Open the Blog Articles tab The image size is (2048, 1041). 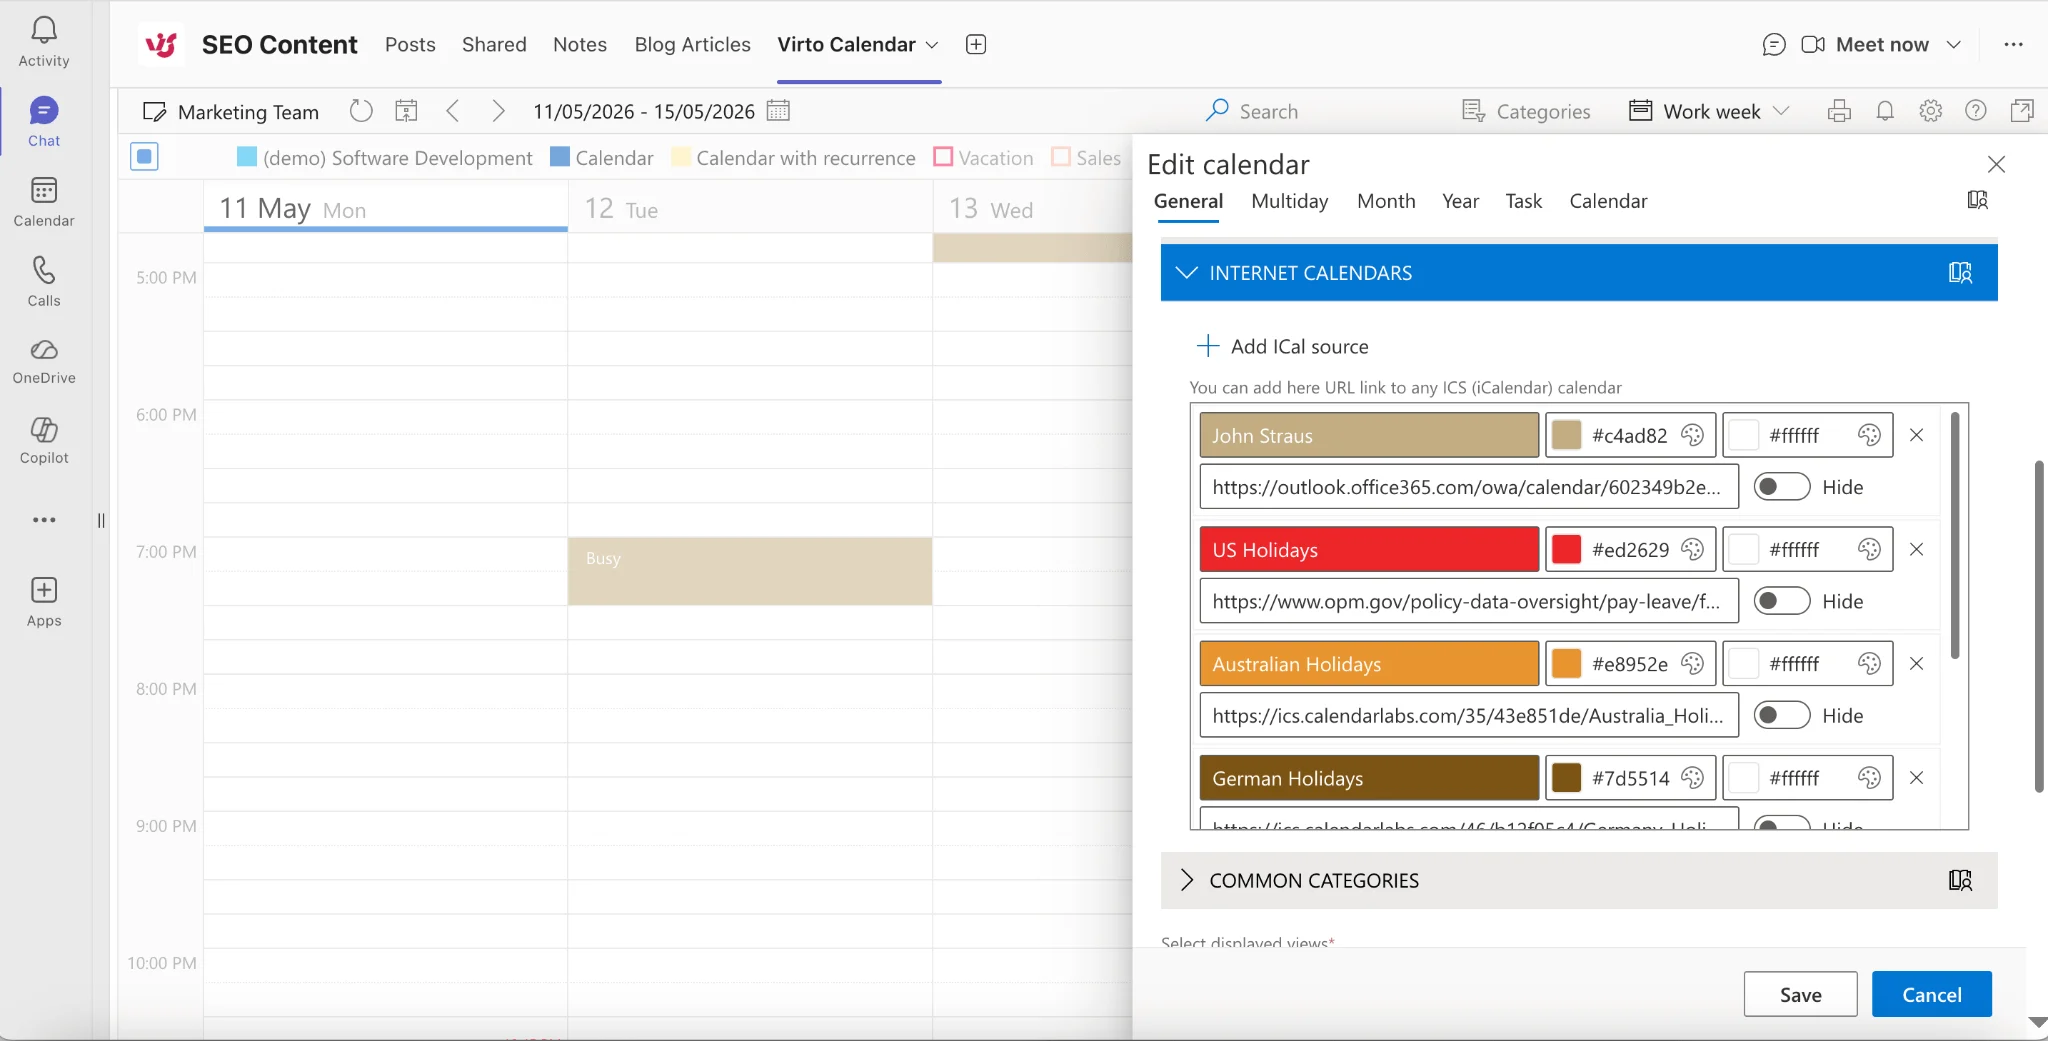pos(692,44)
